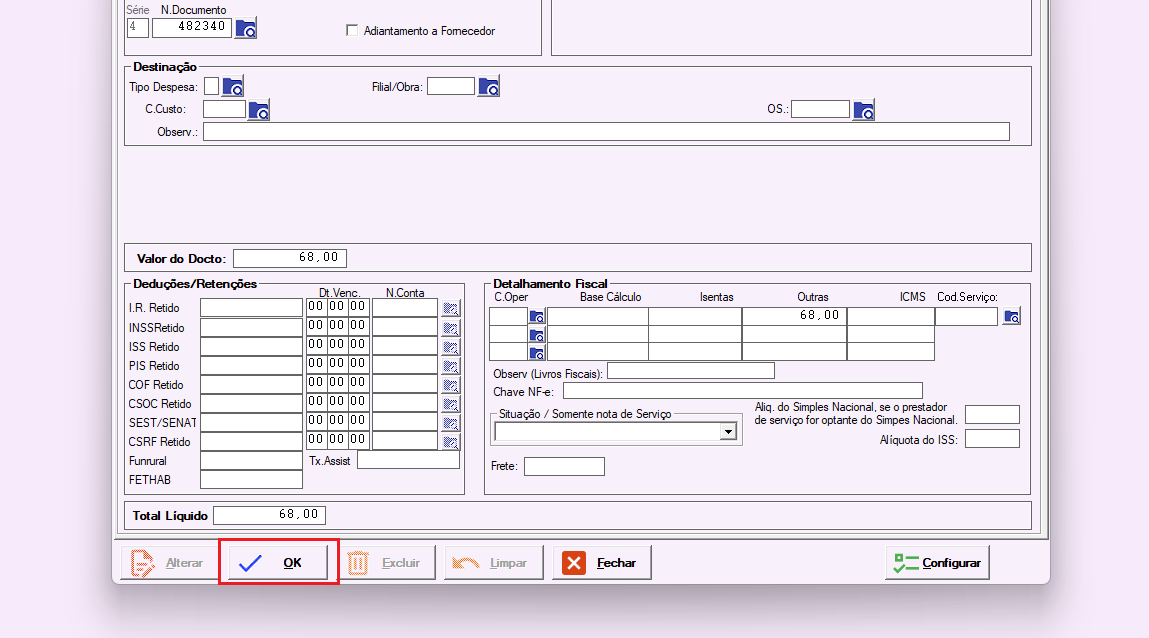Open the INSSRetido account lookup icon
This screenshot has width=1149, height=638.
pyautogui.click(x=451, y=327)
